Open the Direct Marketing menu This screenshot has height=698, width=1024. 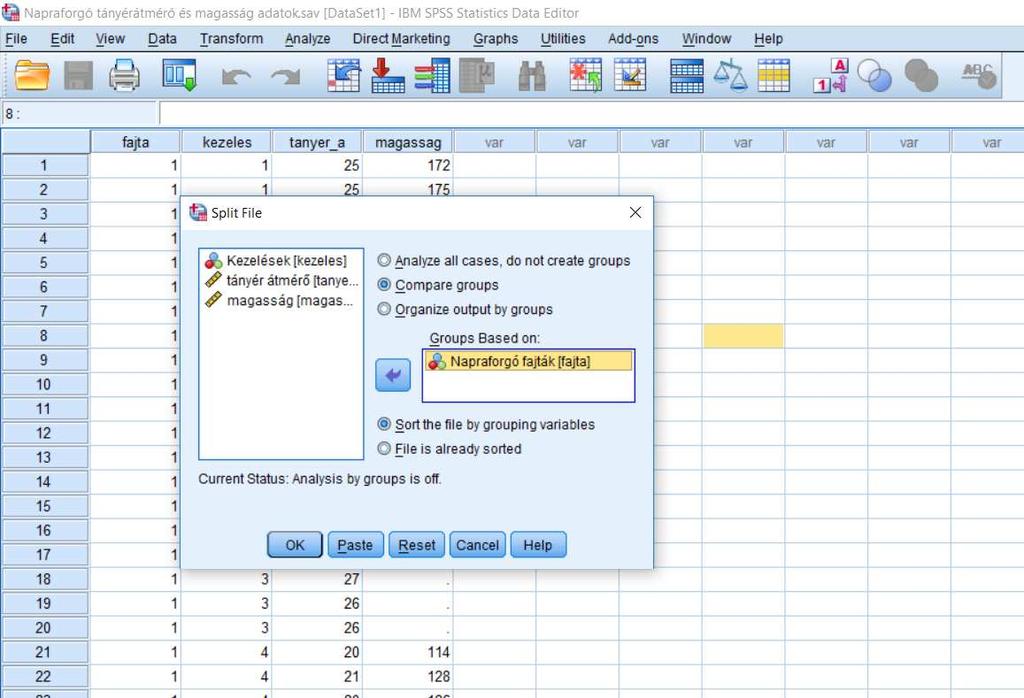[x=401, y=39]
